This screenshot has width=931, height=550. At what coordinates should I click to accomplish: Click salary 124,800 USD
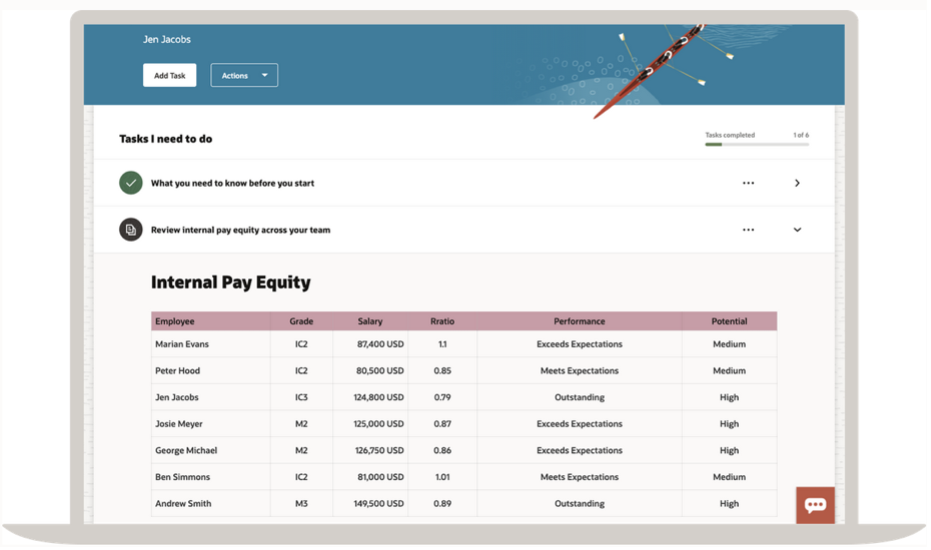pyautogui.click(x=379, y=397)
